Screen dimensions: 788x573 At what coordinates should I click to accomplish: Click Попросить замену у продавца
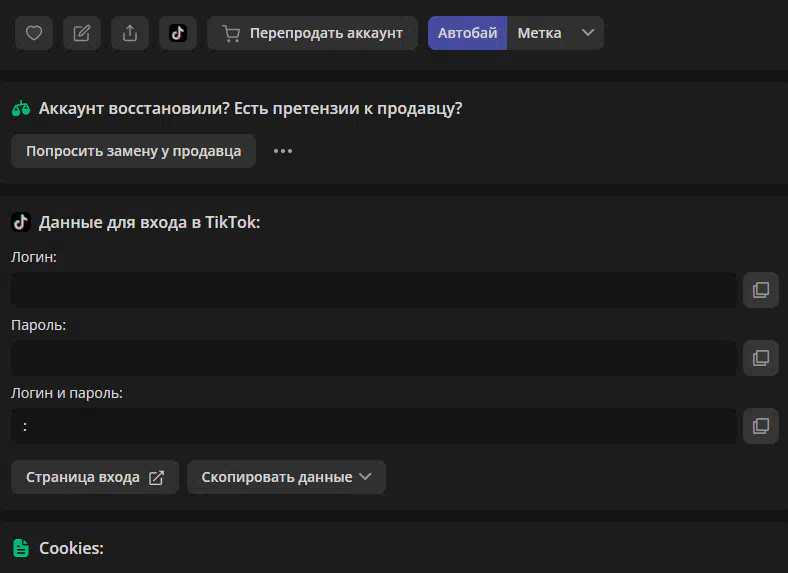[133, 151]
